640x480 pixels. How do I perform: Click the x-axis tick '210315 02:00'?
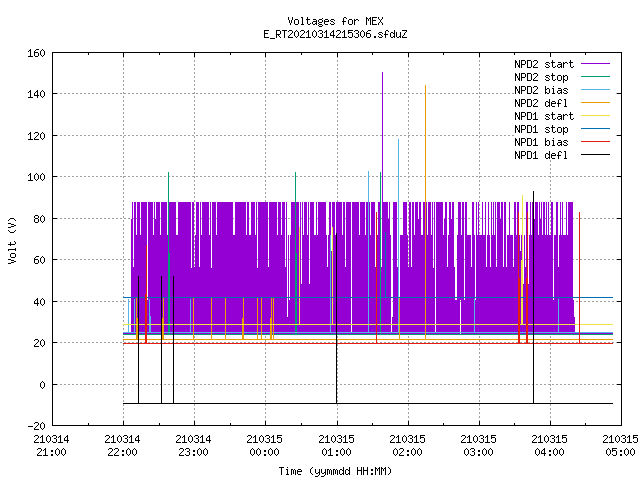(407, 446)
